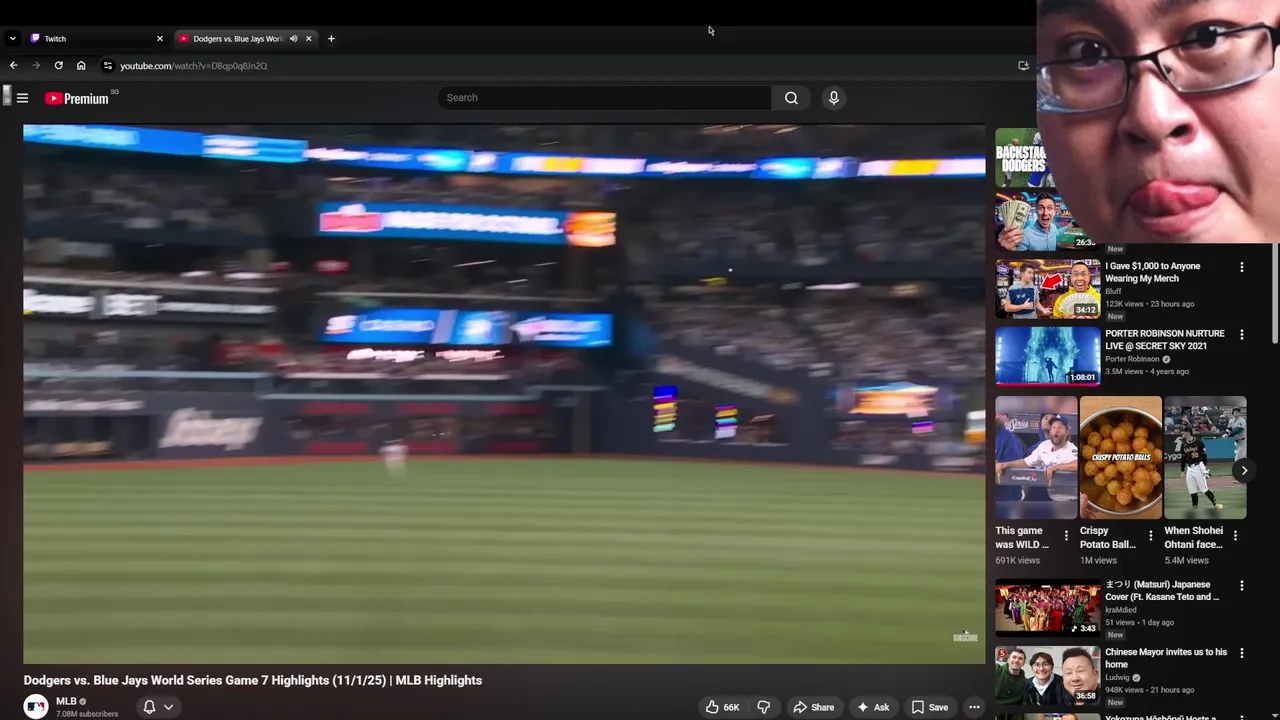Open the 'This game was WILD' short thumbnail
The width and height of the screenshot is (1280, 720).
(1036, 458)
